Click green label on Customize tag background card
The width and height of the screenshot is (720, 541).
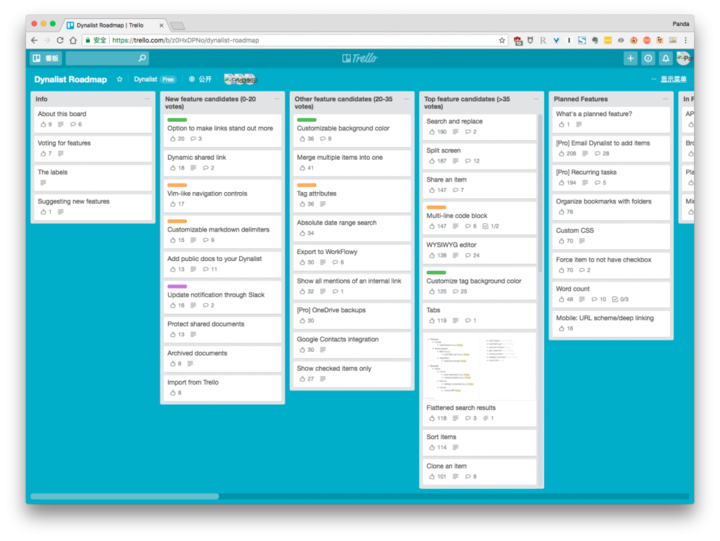point(436,272)
